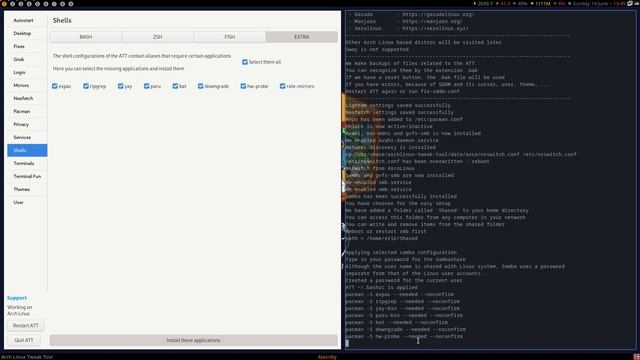Open the Privacy section in sidebar
Screen dimensions: 640x360
(x=27, y=124)
